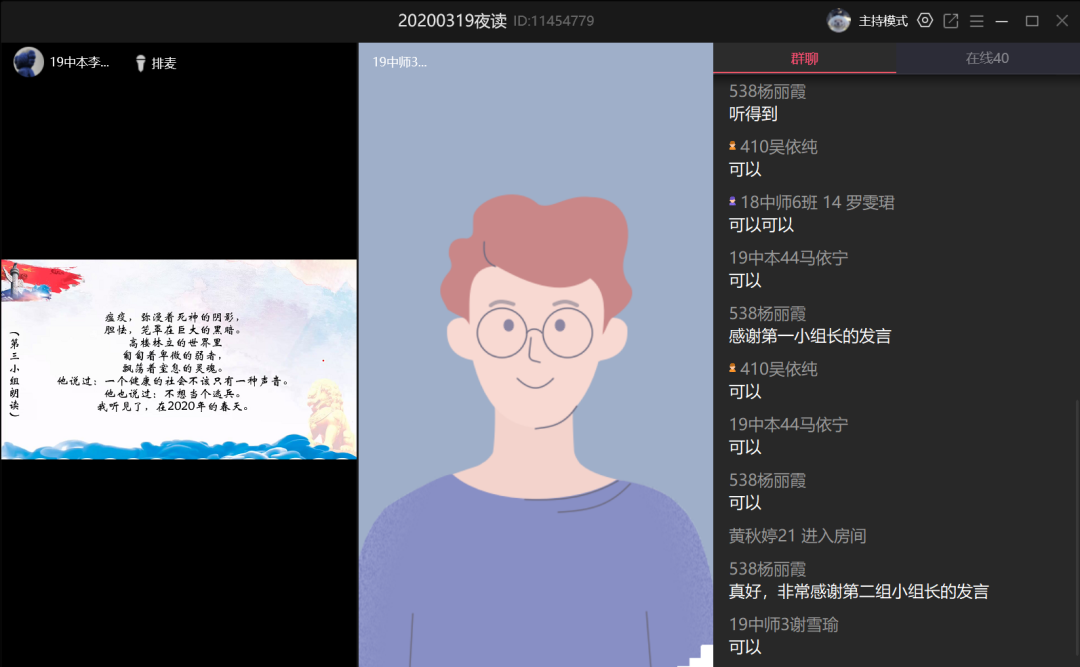
Task: Click the badge icon before 18中师6班 罗雯珺
Action: point(733,203)
